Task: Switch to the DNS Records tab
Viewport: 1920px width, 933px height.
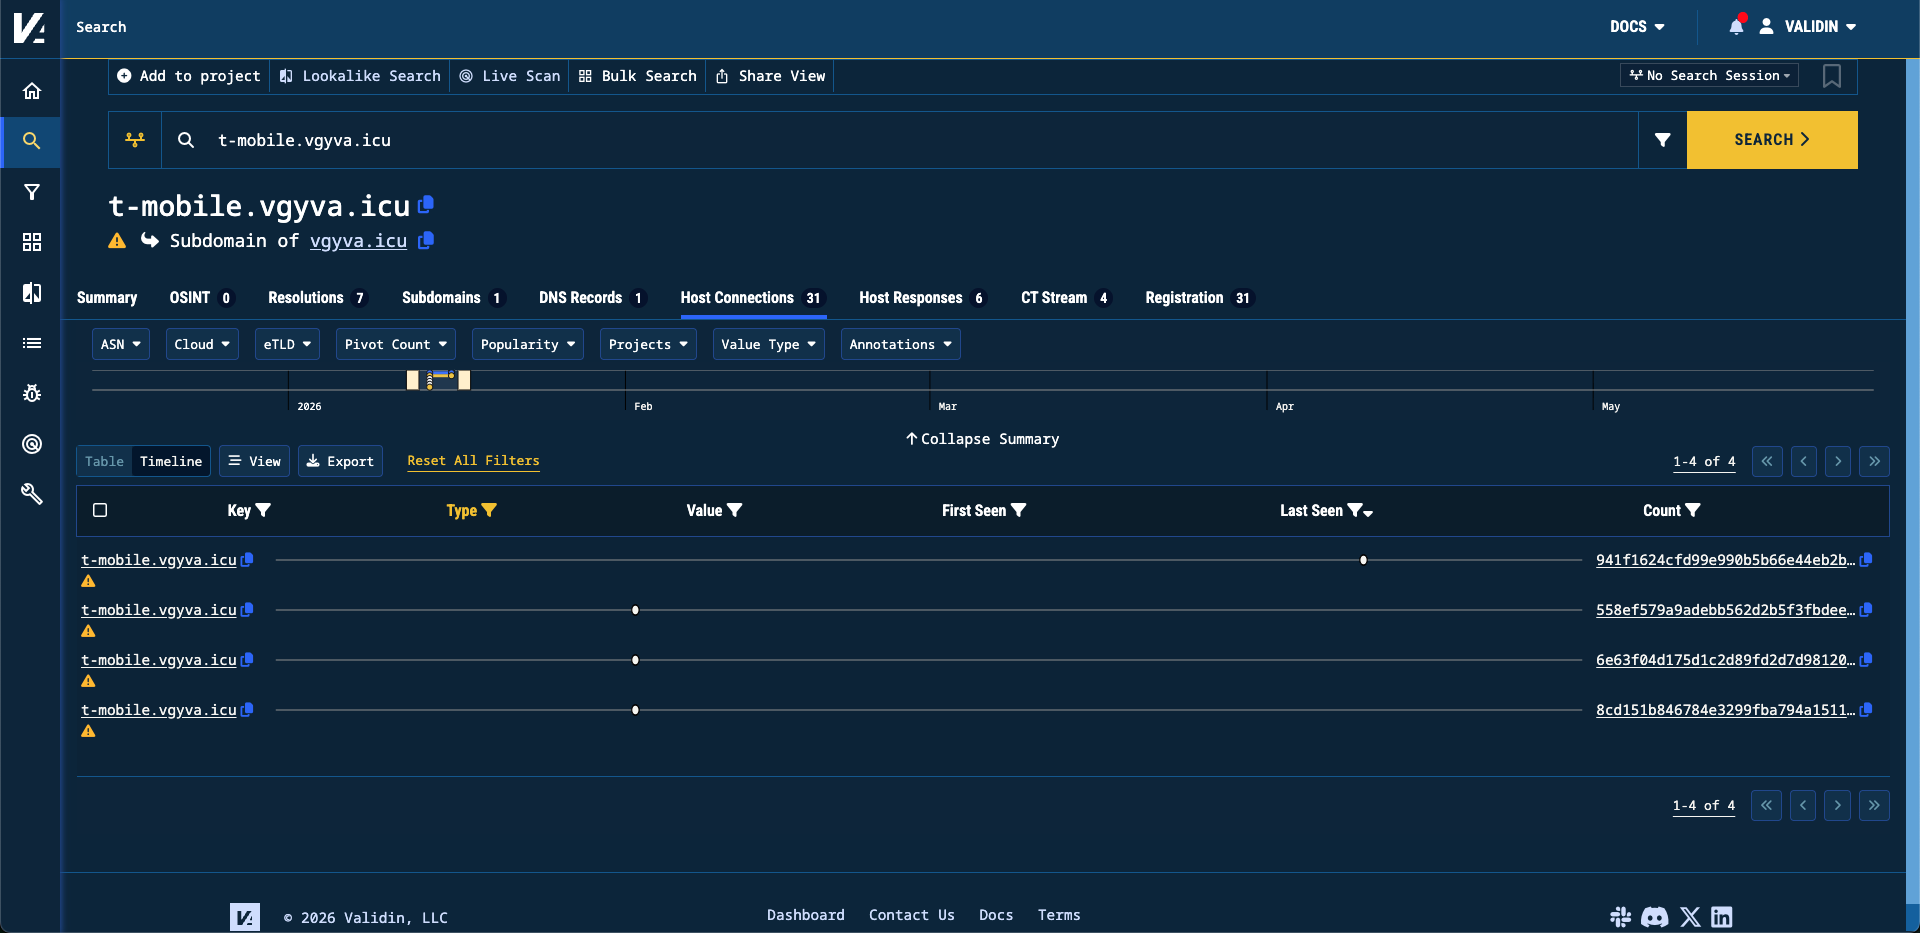Action: tap(593, 298)
